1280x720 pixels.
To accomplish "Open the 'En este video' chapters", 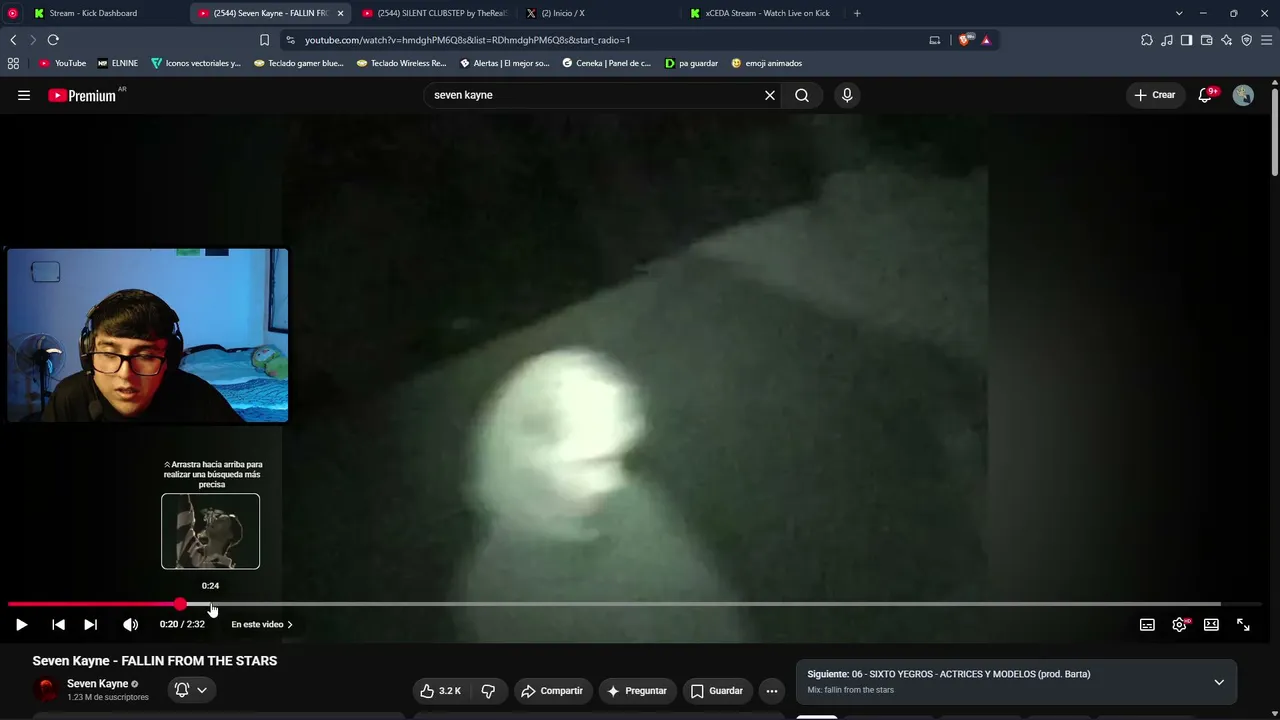I will [x=262, y=624].
